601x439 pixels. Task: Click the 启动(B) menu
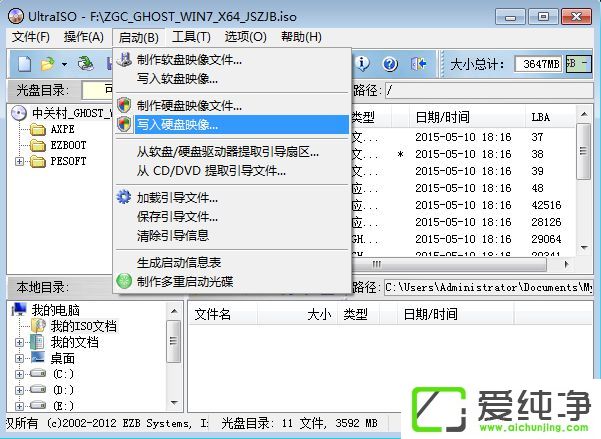pos(139,38)
